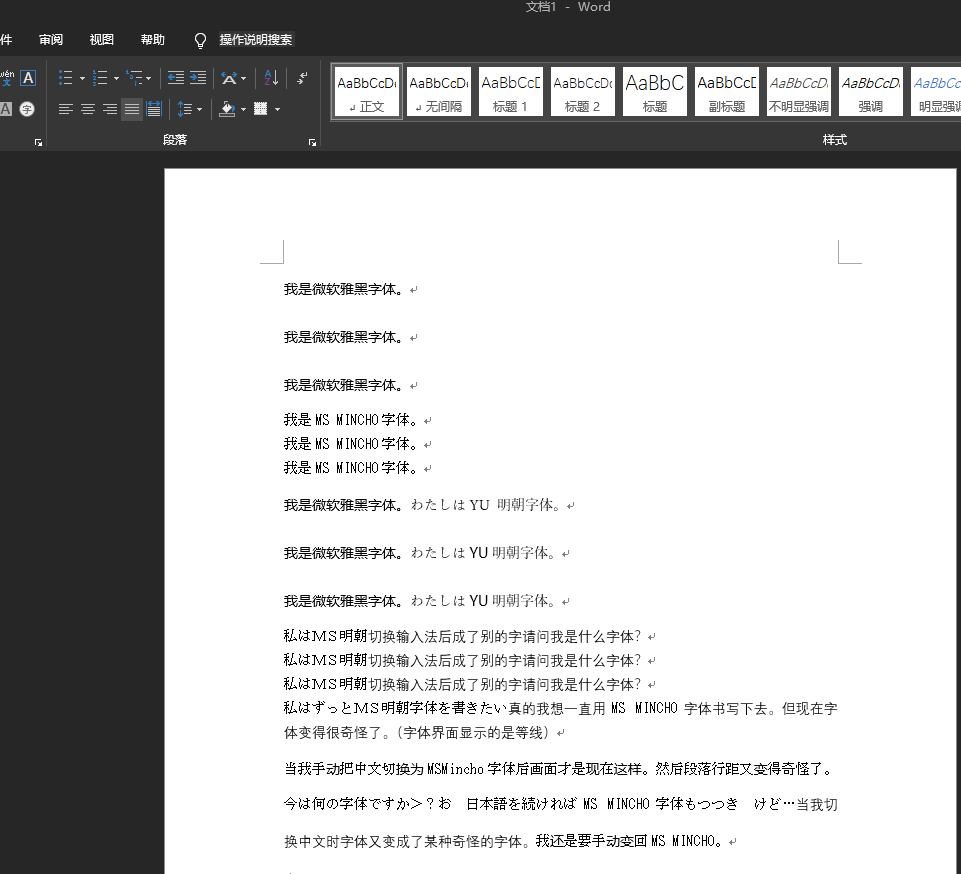Toggle justify alignment
Image resolution: width=961 pixels, height=874 pixels.
point(132,109)
